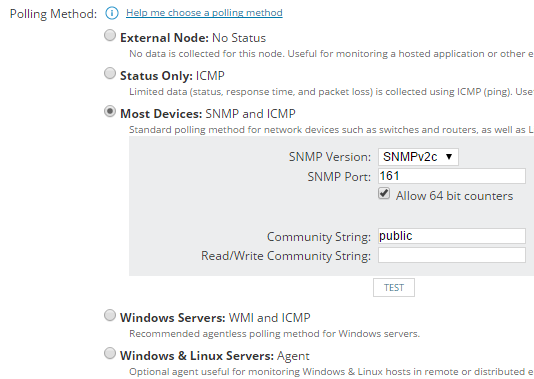
Task: Click the 'Status Only: ICMP' label
Action: pos(172,76)
